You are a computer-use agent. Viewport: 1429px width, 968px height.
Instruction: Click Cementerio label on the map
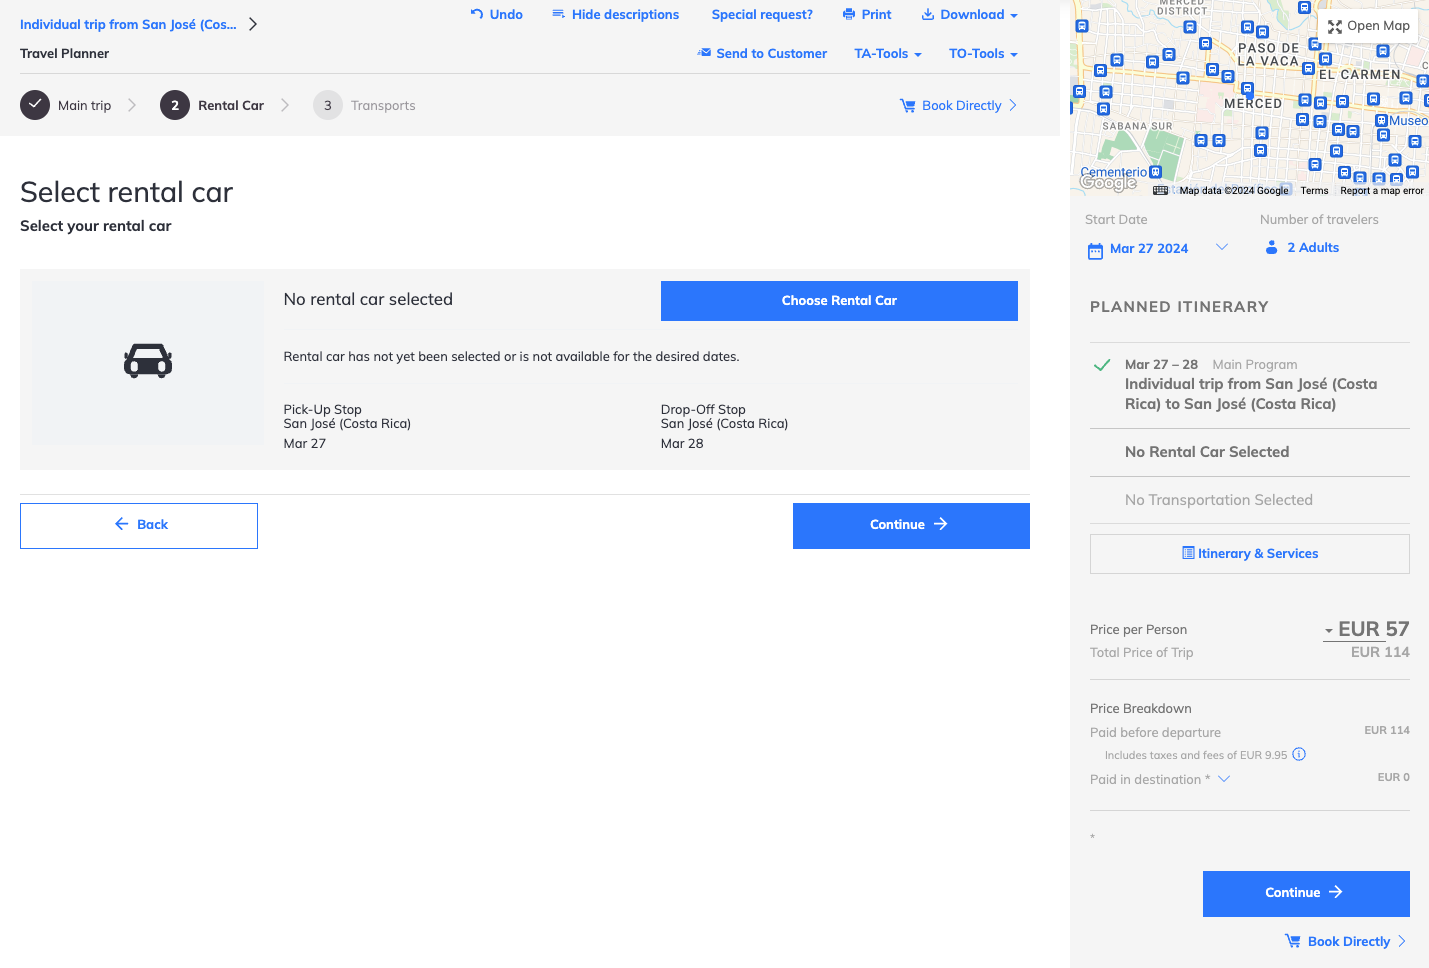[1114, 172]
